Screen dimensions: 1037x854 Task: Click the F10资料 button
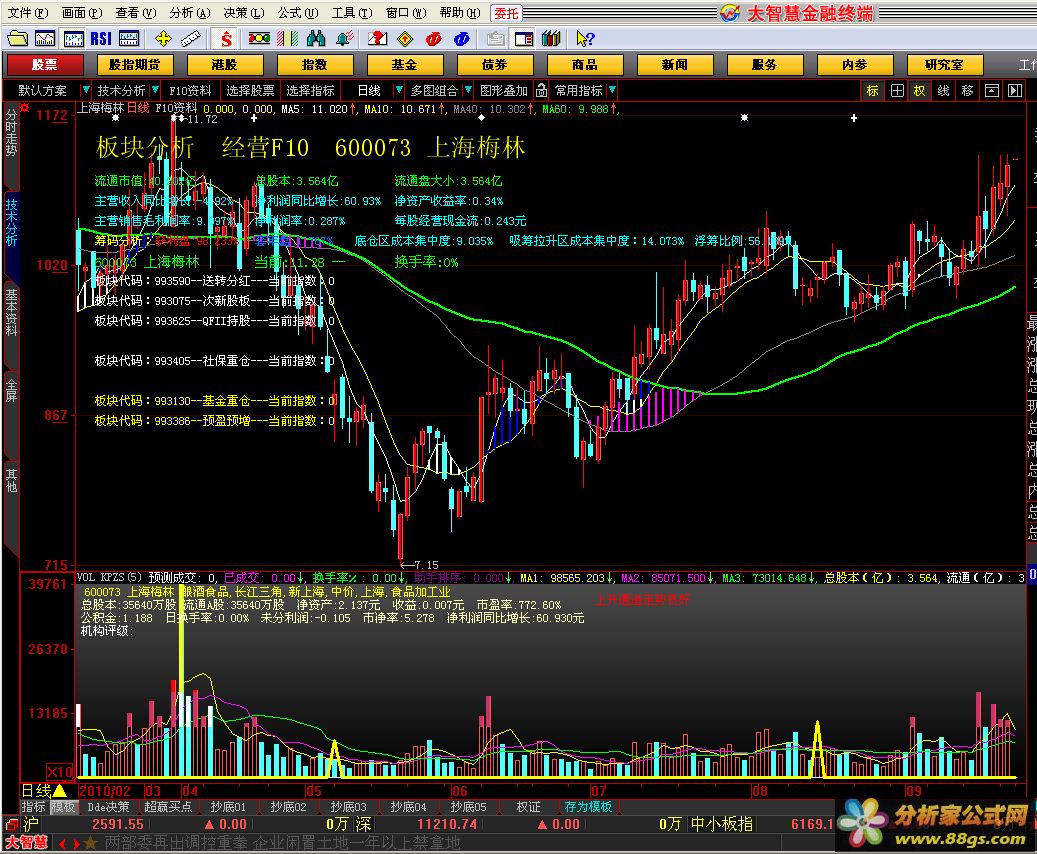pyautogui.click(x=190, y=90)
